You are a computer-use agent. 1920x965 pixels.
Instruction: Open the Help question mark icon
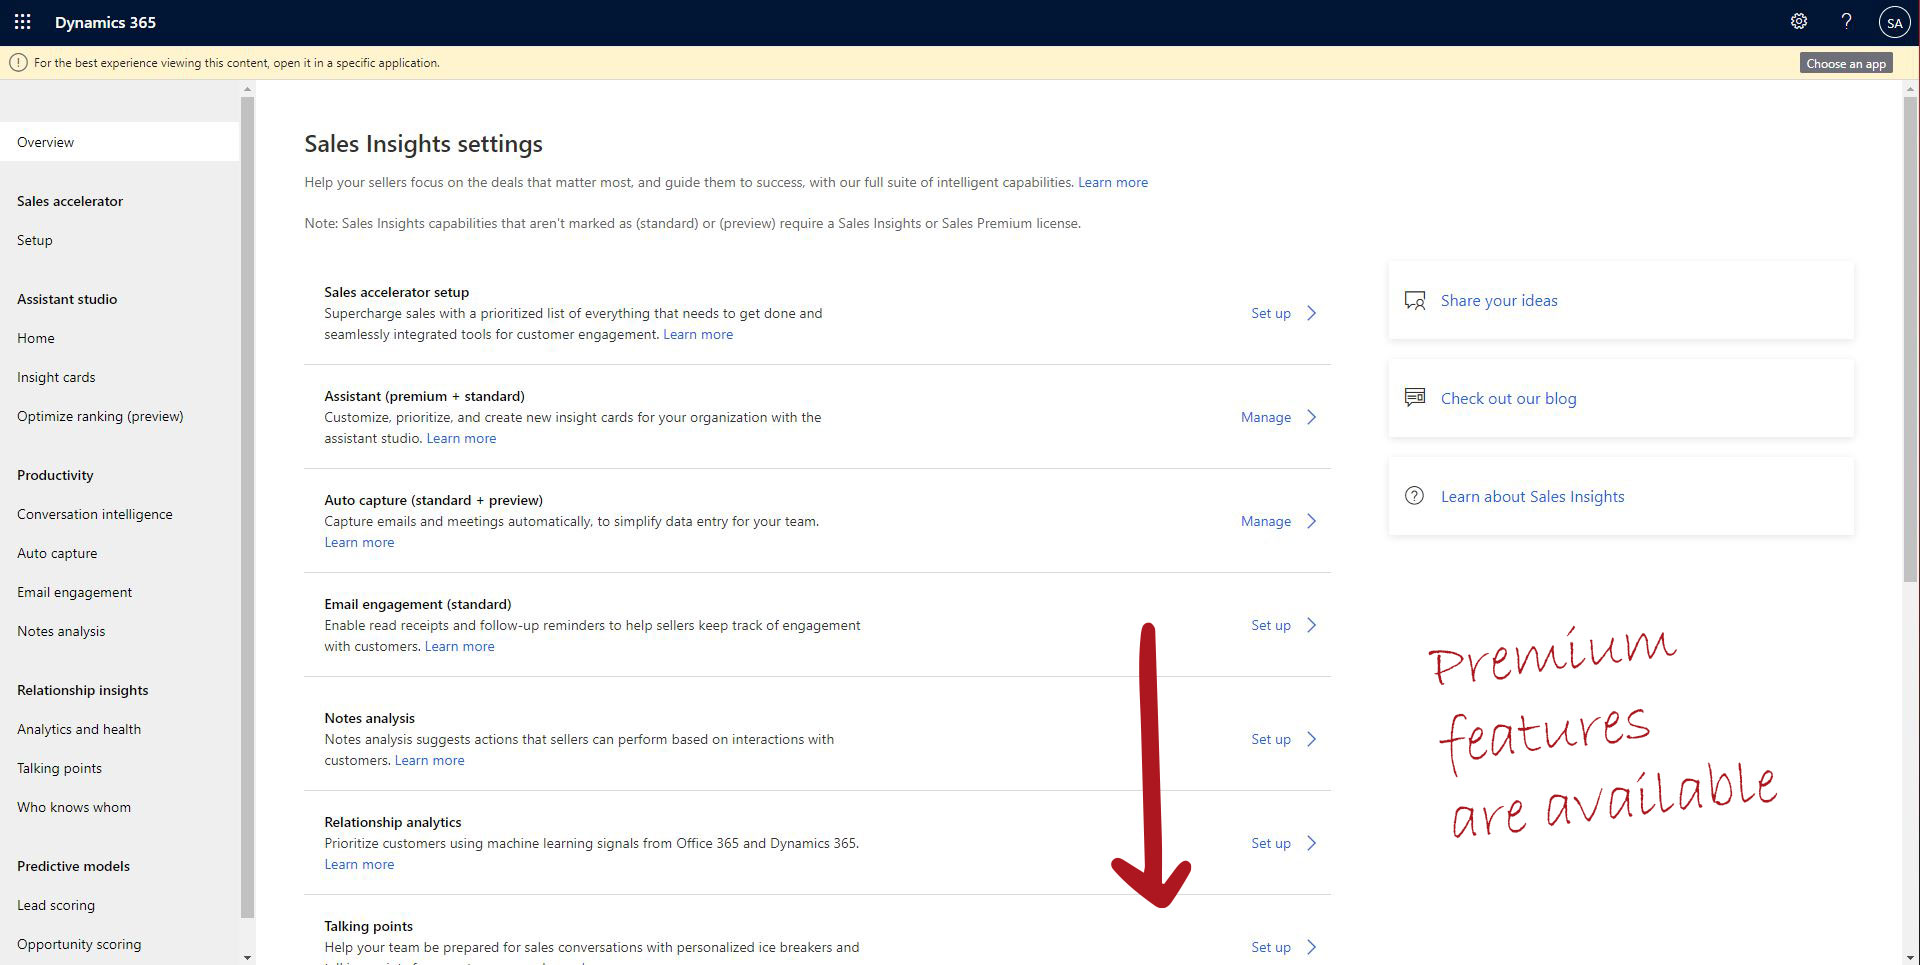(x=1847, y=21)
